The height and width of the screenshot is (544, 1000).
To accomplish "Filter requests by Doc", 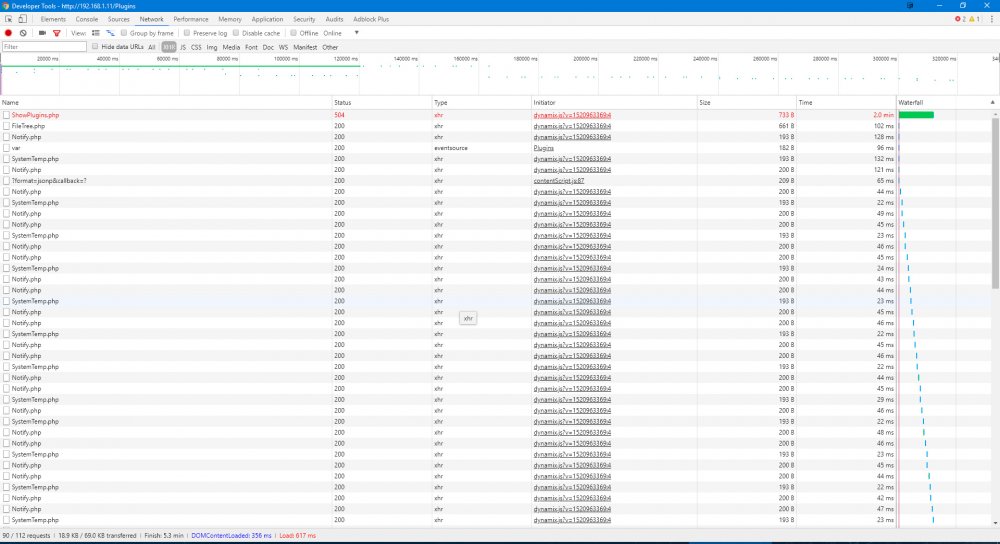I will click(x=268, y=47).
